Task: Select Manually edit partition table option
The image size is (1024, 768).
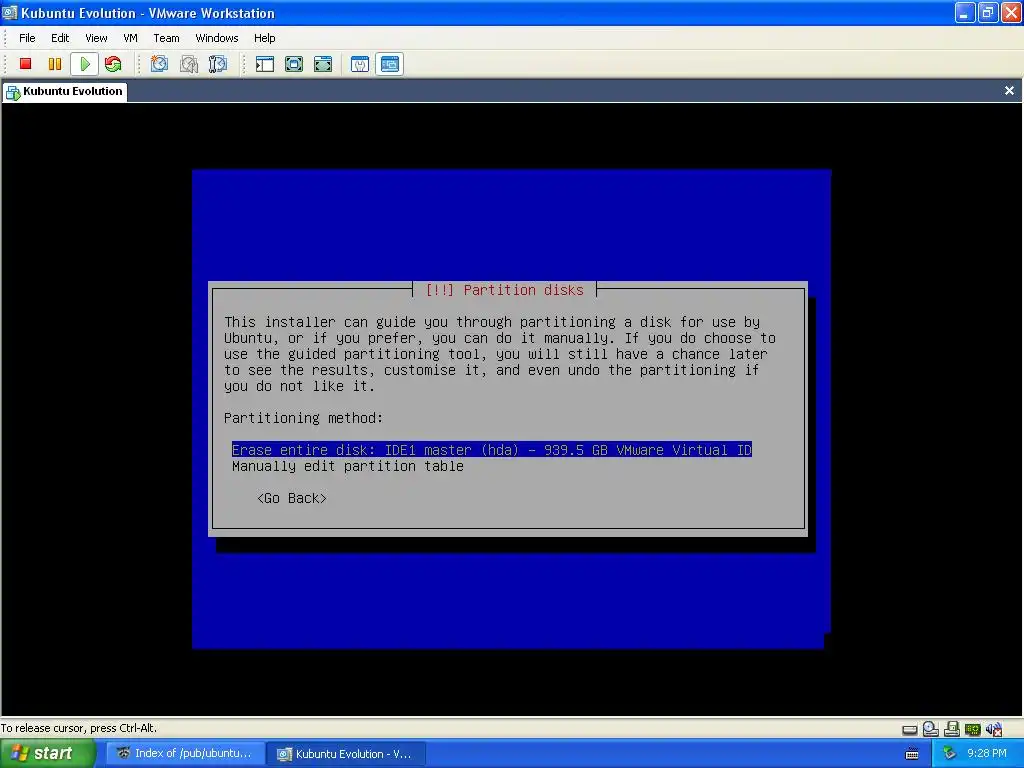Action: tap(347, 466)
